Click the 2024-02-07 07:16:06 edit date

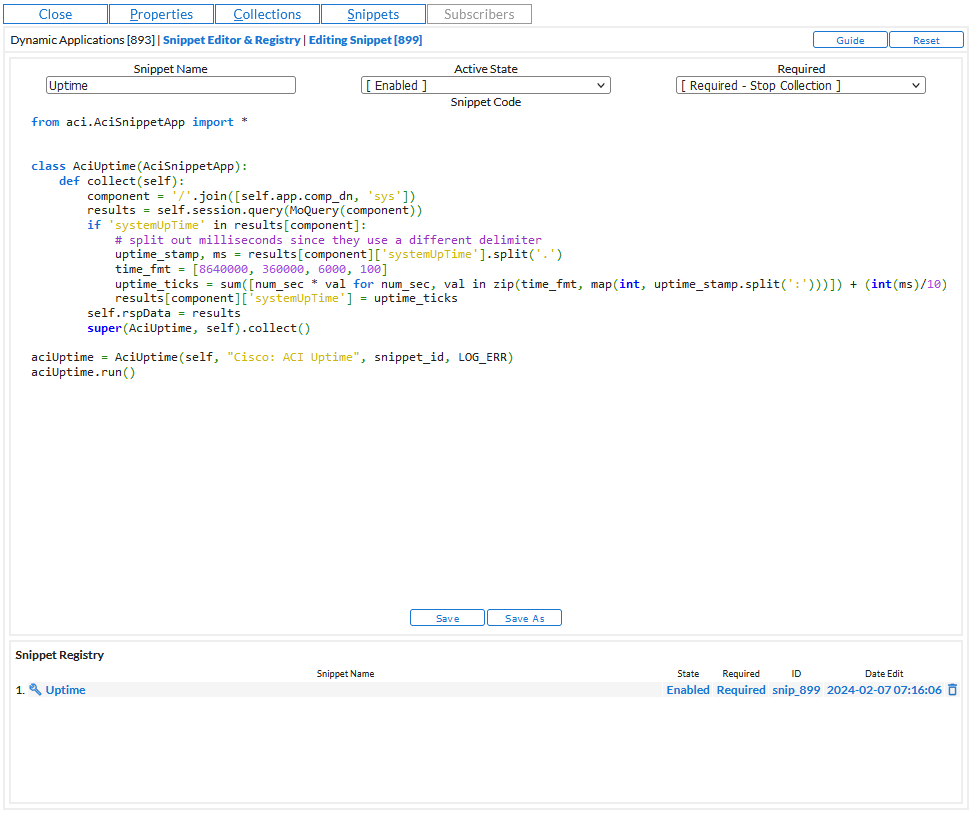[884, 690]
